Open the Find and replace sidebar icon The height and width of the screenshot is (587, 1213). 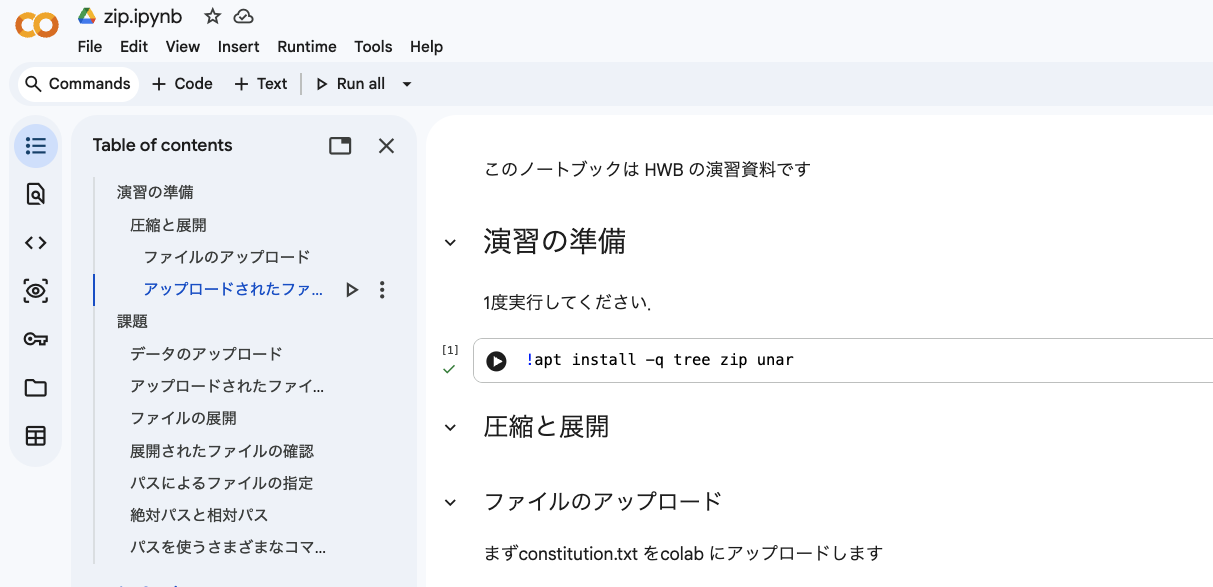pyautogui.click(x=36, y=194)
